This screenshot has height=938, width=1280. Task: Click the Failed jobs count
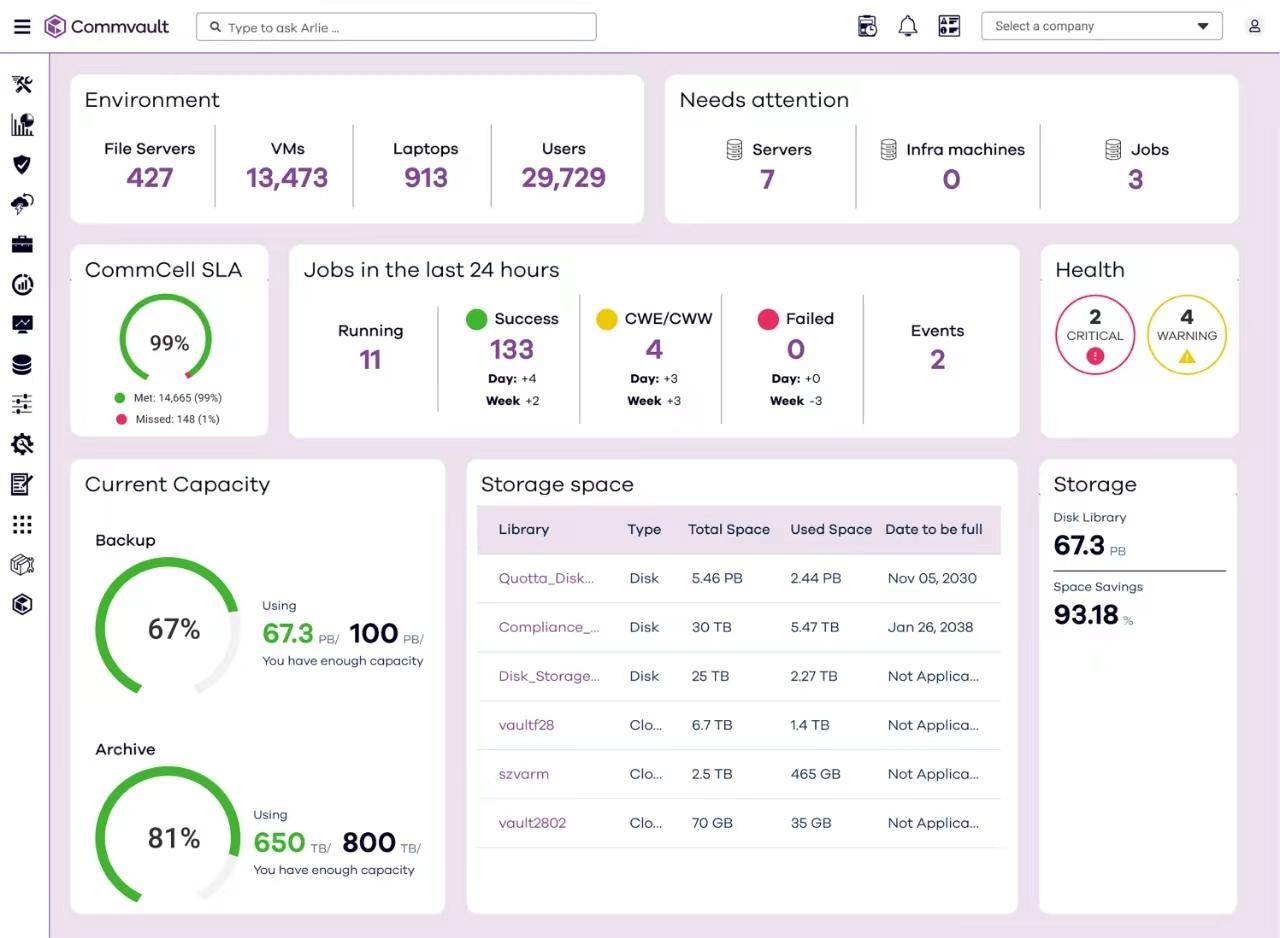pyautogui.click(x=796, y=349)
